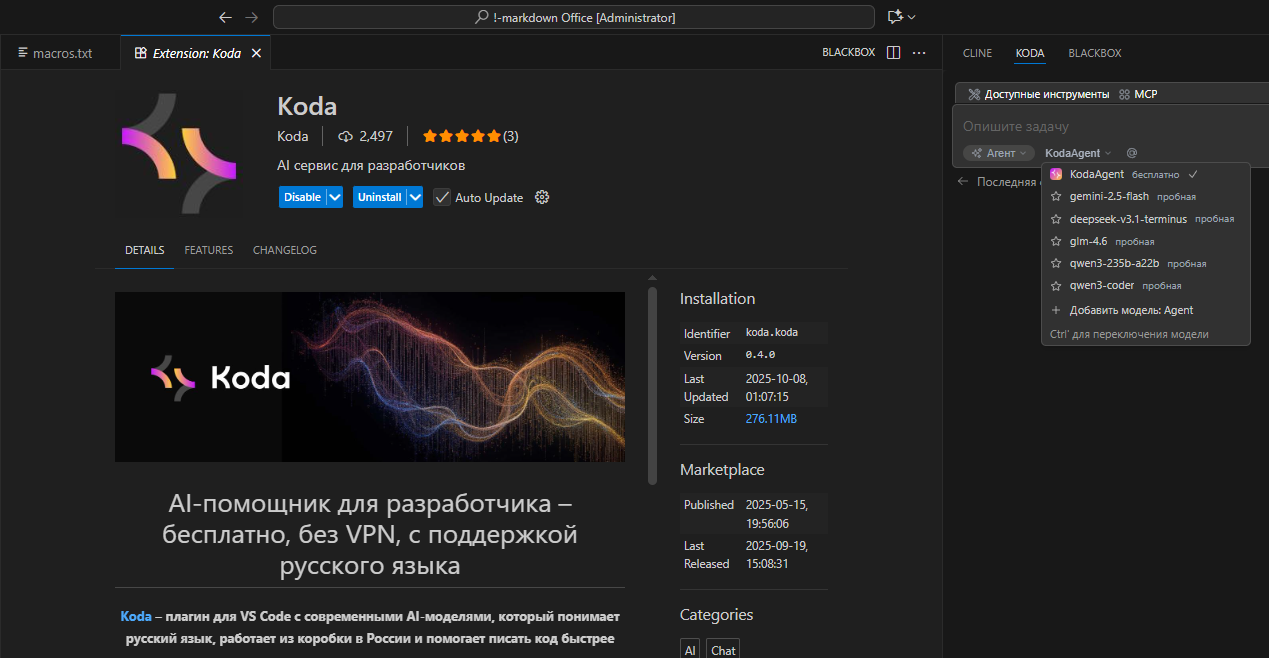1269x658 pixels.
Task: Choose the qwen3-235b-a22b model
Action: (x=1146, y=263)
